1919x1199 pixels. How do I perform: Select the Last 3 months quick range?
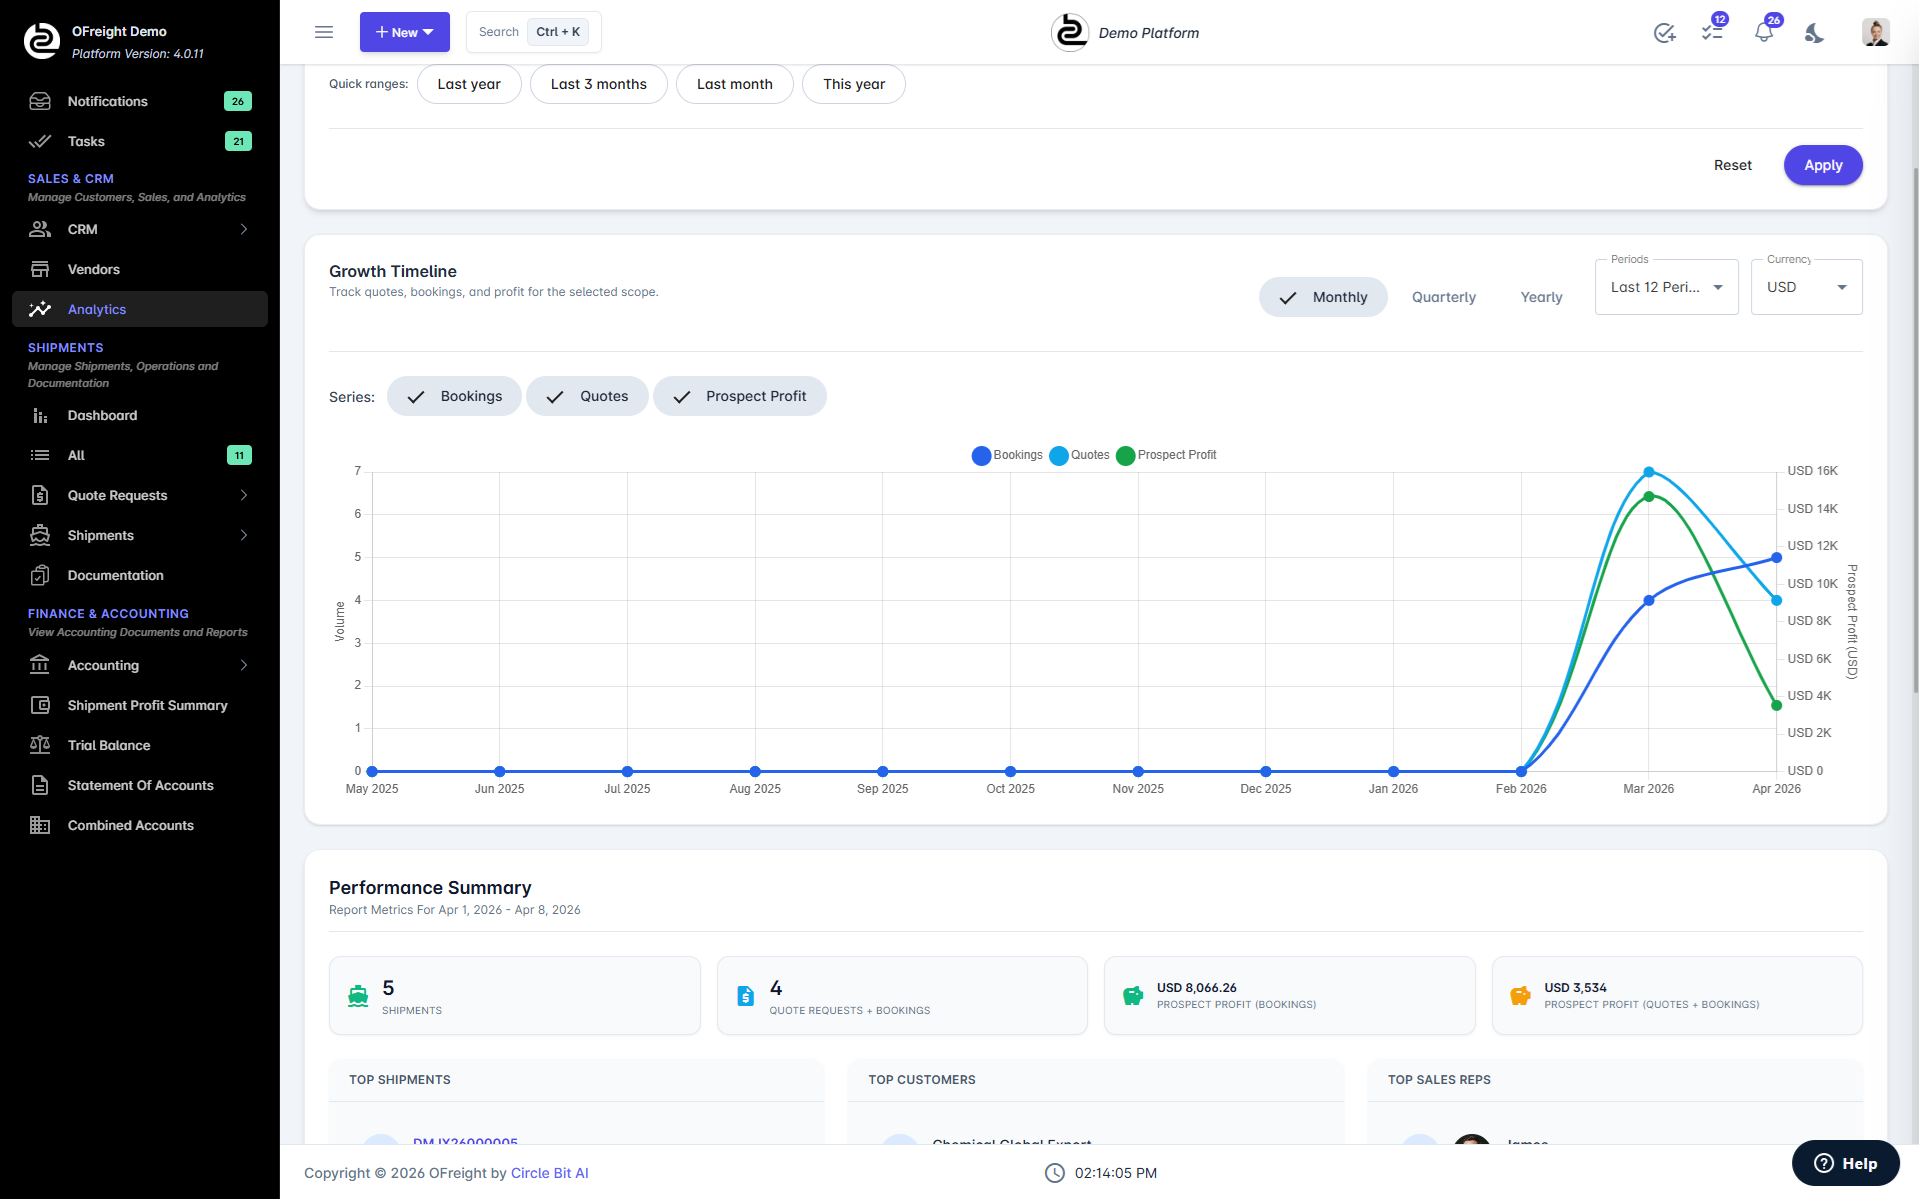(x=598, y=84)
